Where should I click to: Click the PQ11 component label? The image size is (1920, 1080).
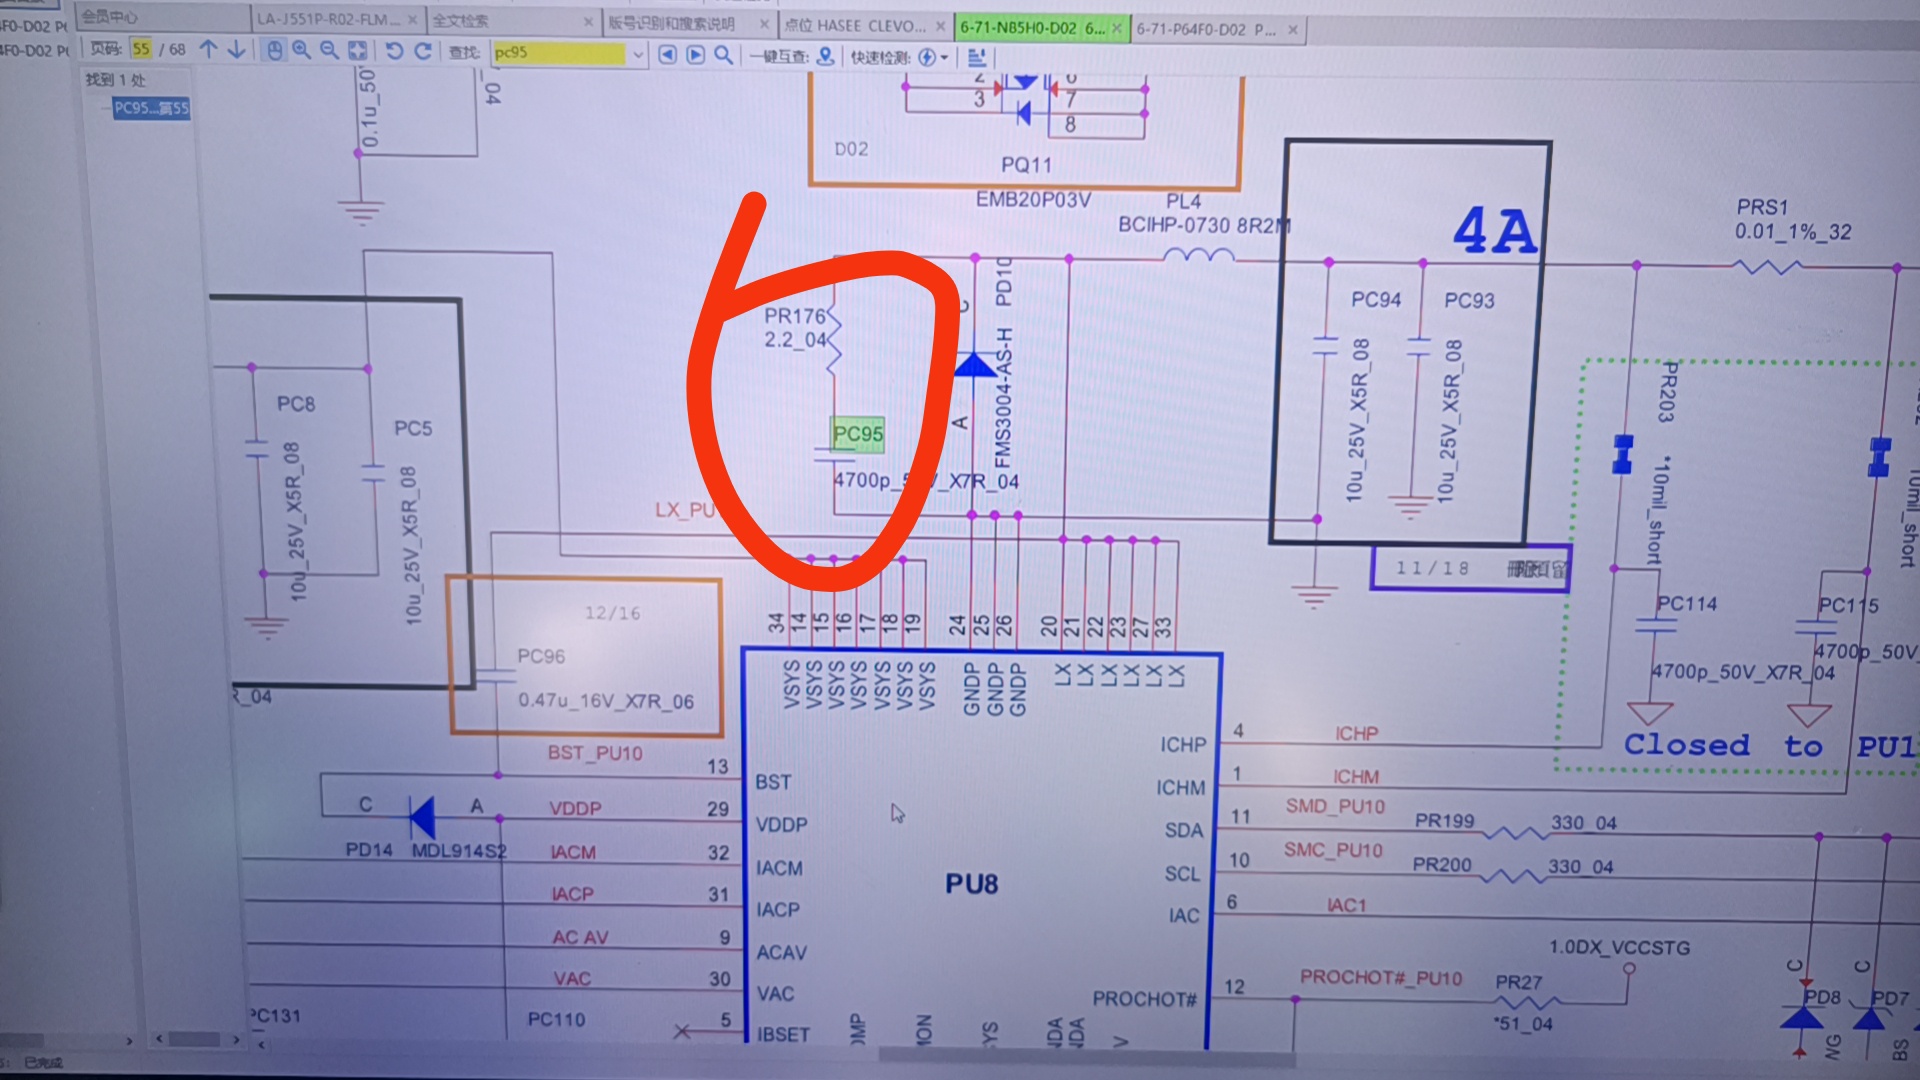tap(1026, 165)
